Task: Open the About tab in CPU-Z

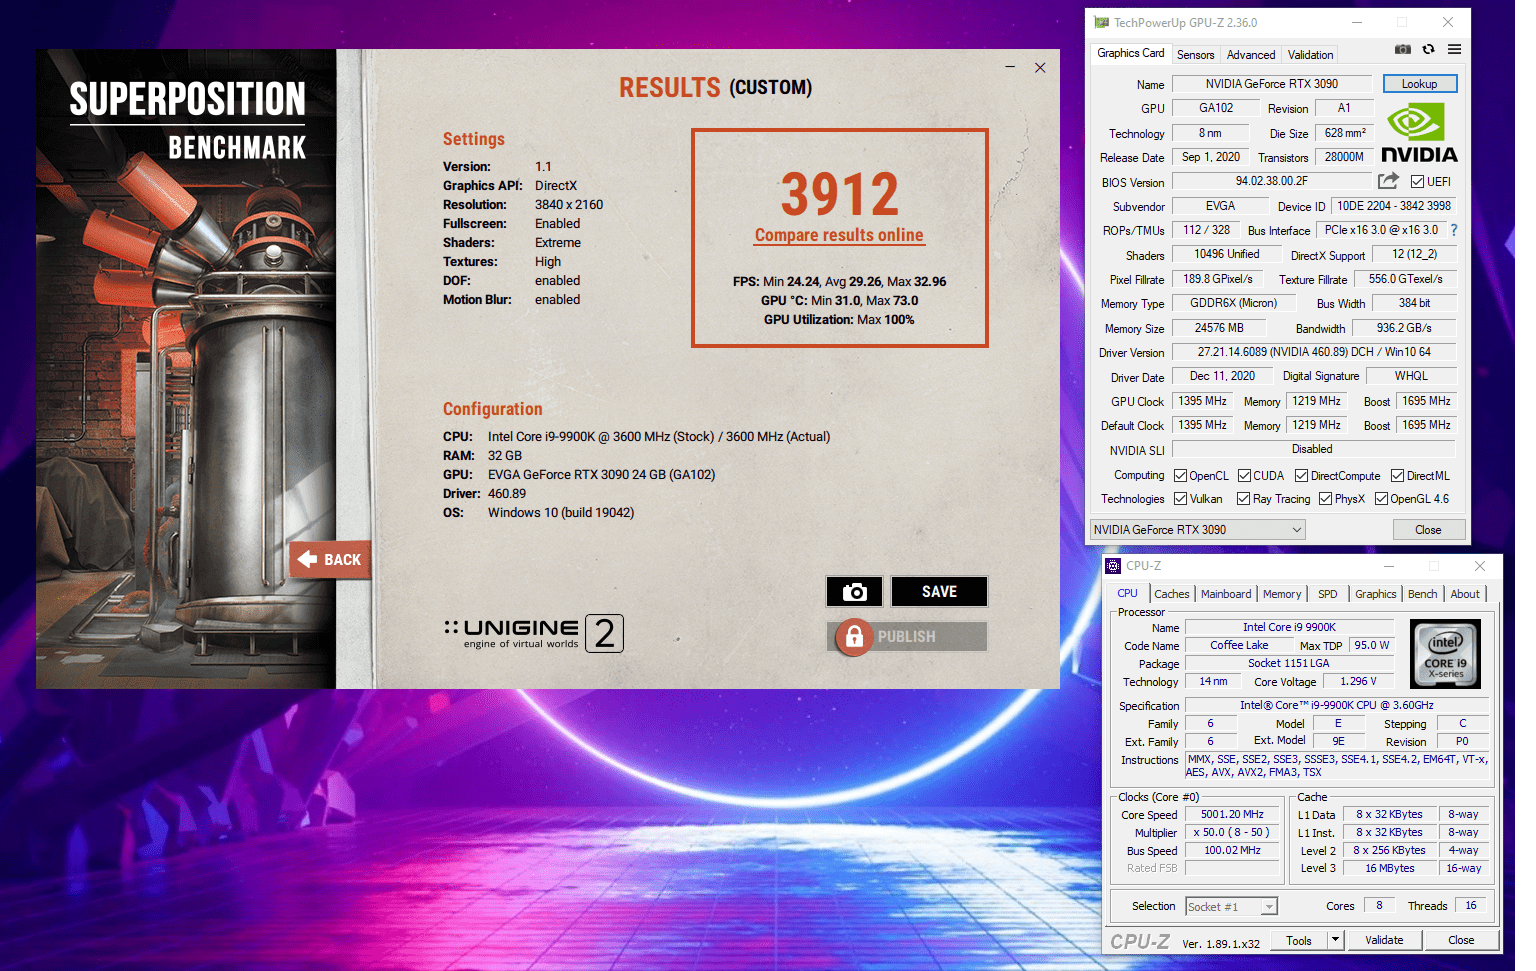Action: coord(1465,594)
